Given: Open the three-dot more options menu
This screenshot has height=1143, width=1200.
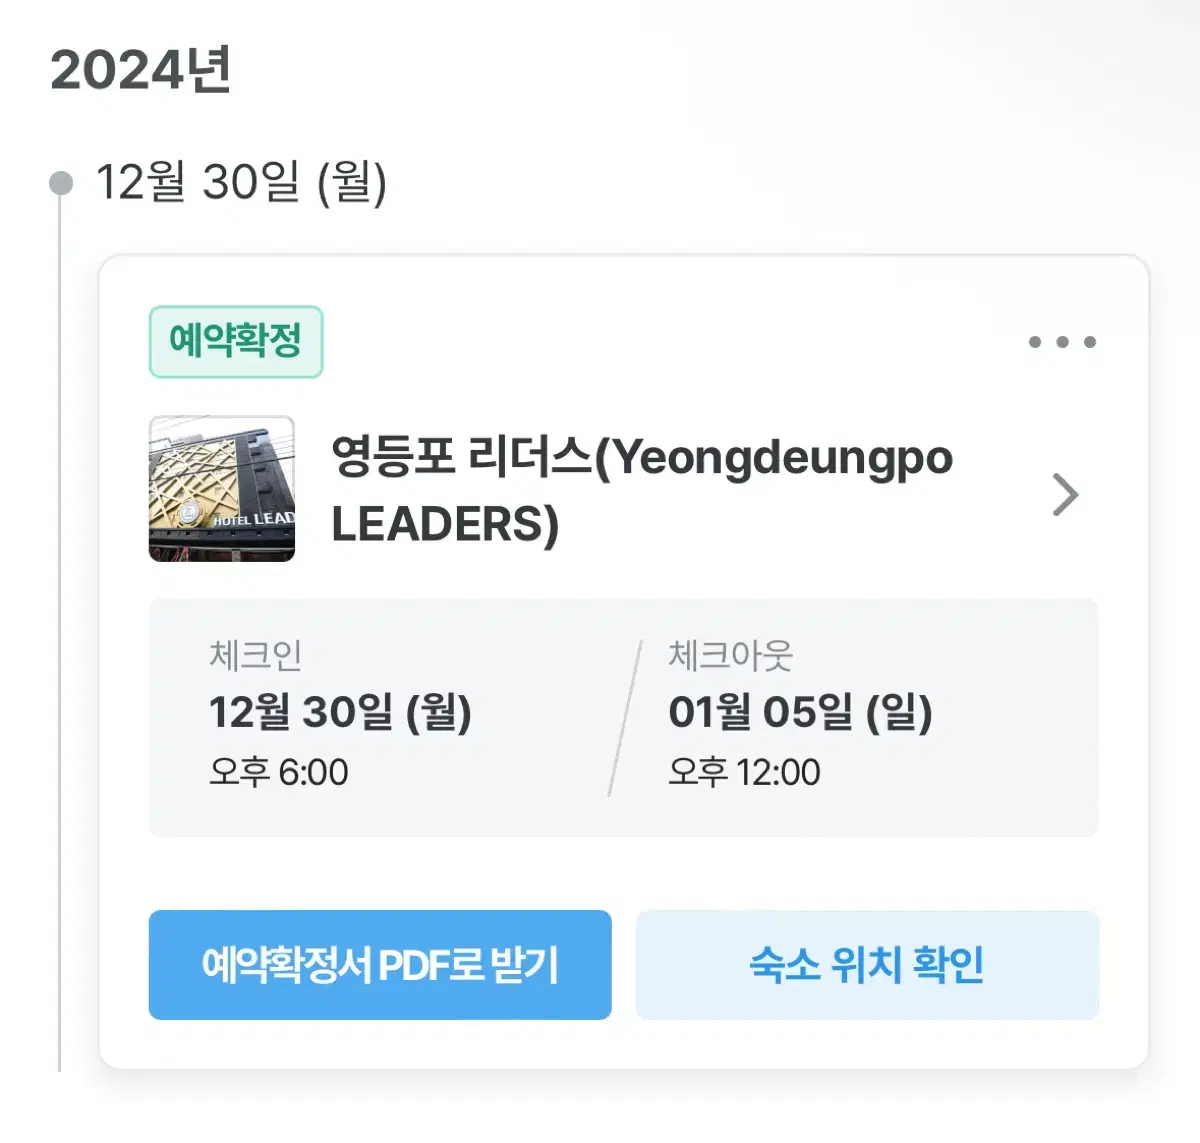Looking at the screenshot, I should (1062, 342).
